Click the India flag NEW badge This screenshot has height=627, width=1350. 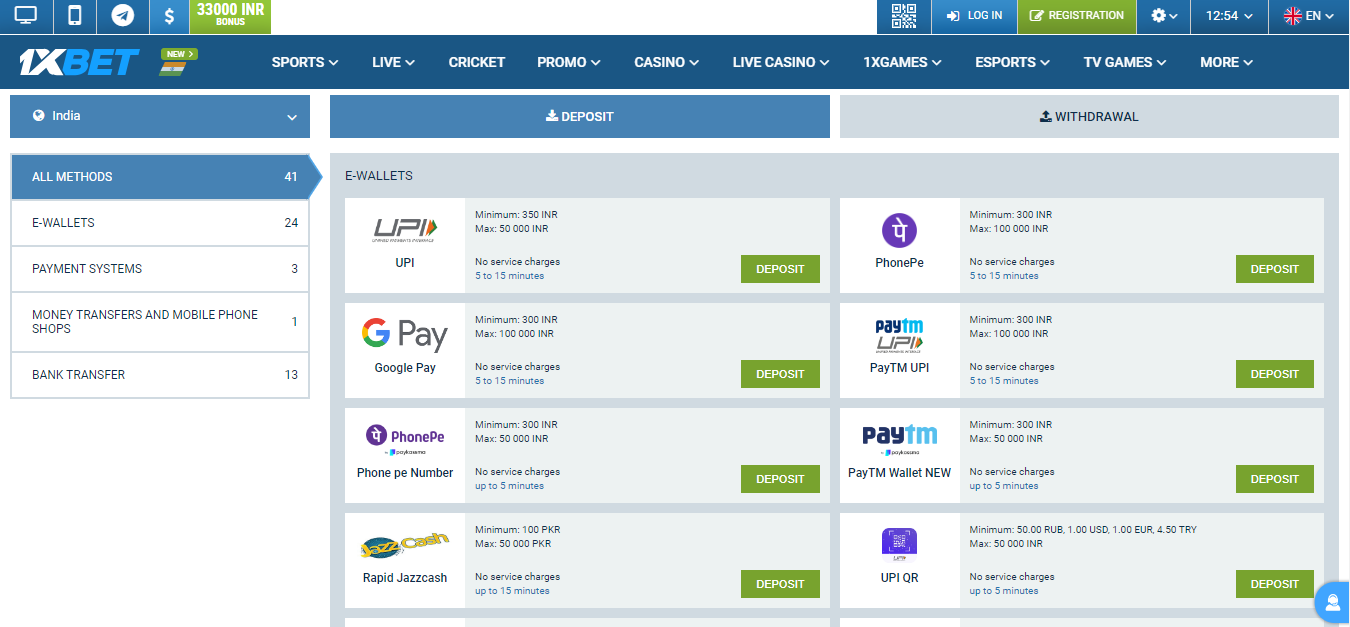[178, 62]
